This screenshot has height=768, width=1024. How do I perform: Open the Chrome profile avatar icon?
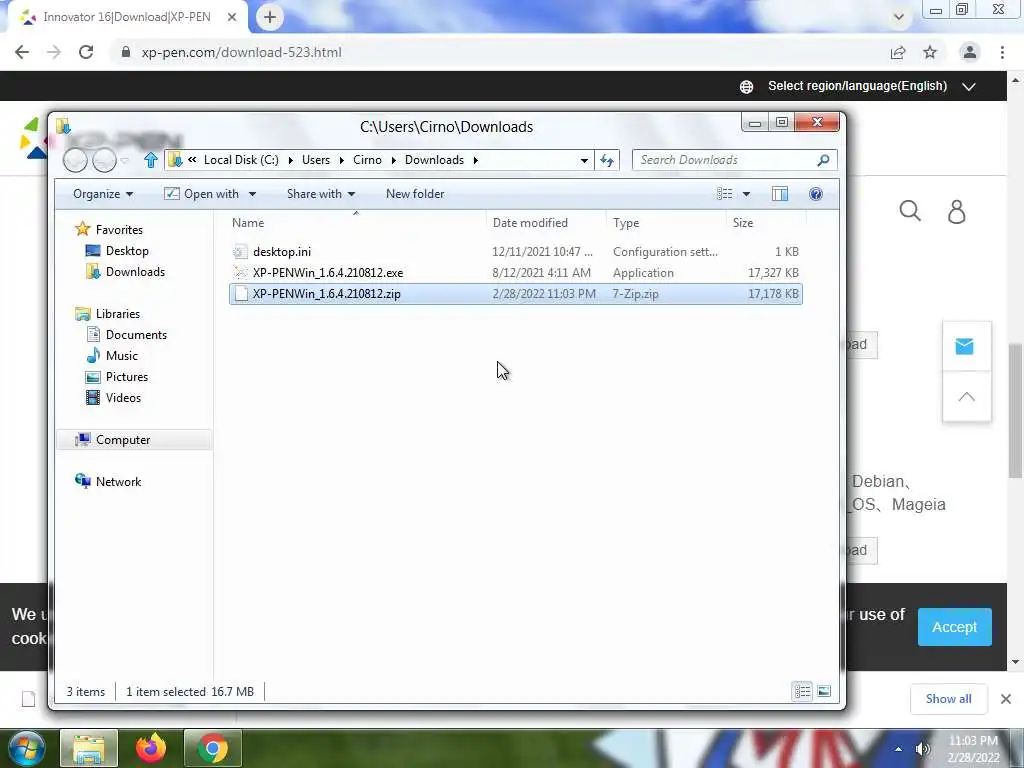click(x=970, y=52)
